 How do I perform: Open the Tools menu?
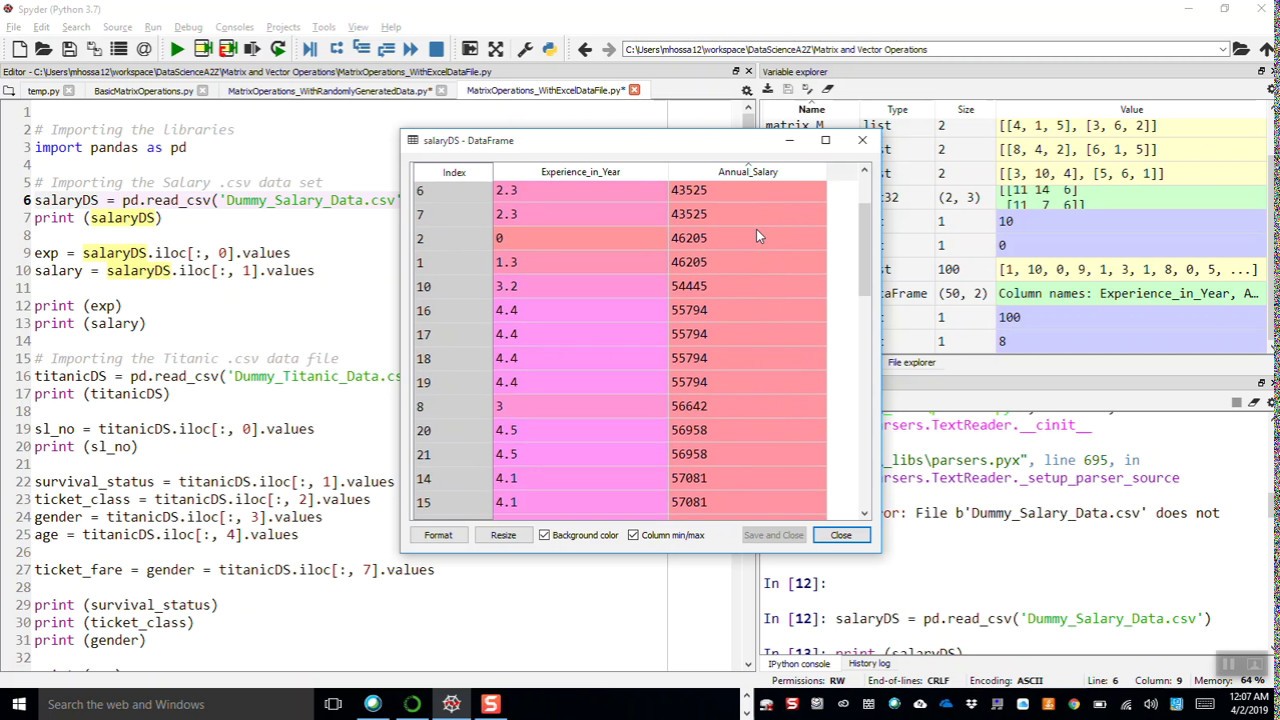tap(324, 27)
